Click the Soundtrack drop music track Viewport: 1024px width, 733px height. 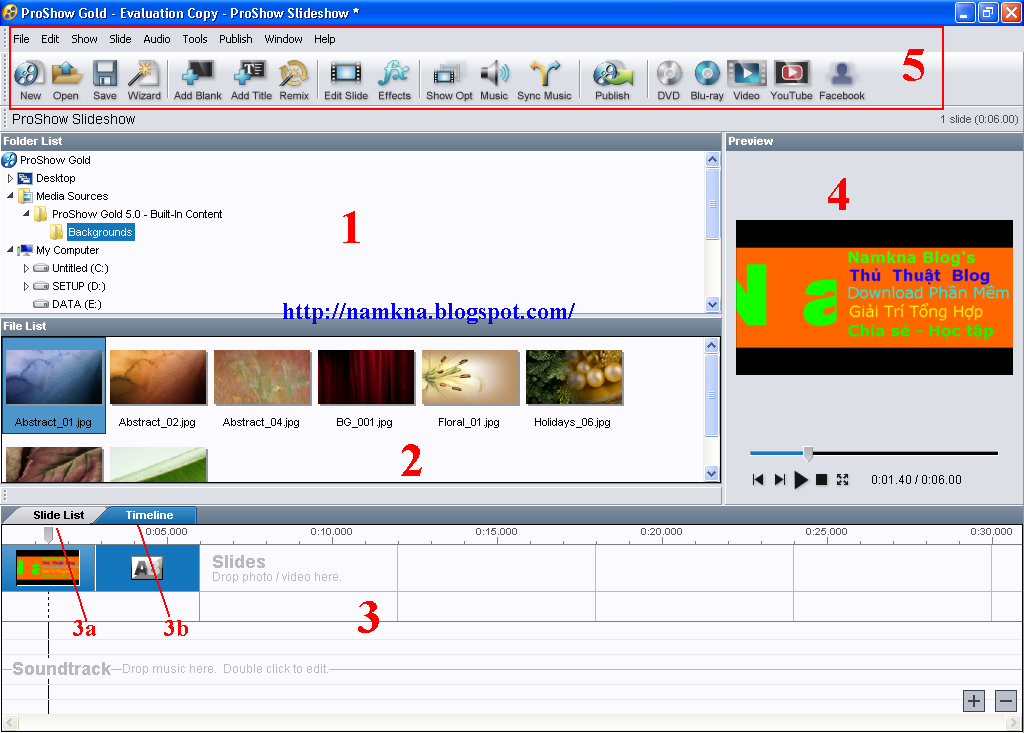click(512, 668)
